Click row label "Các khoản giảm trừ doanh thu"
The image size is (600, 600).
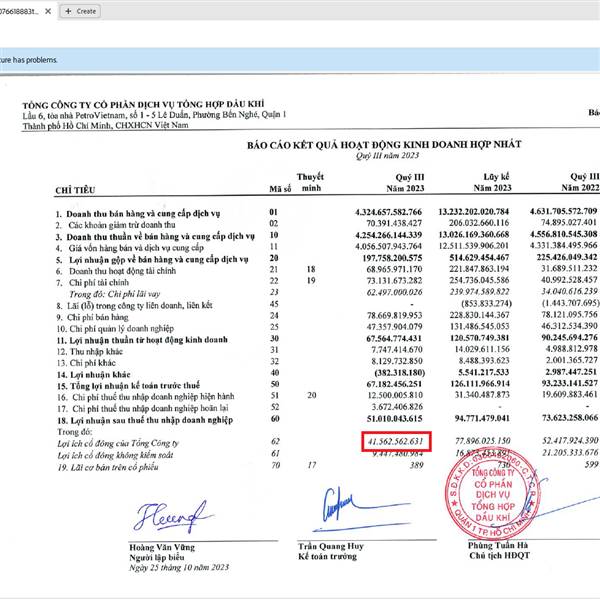click(122, 225)
